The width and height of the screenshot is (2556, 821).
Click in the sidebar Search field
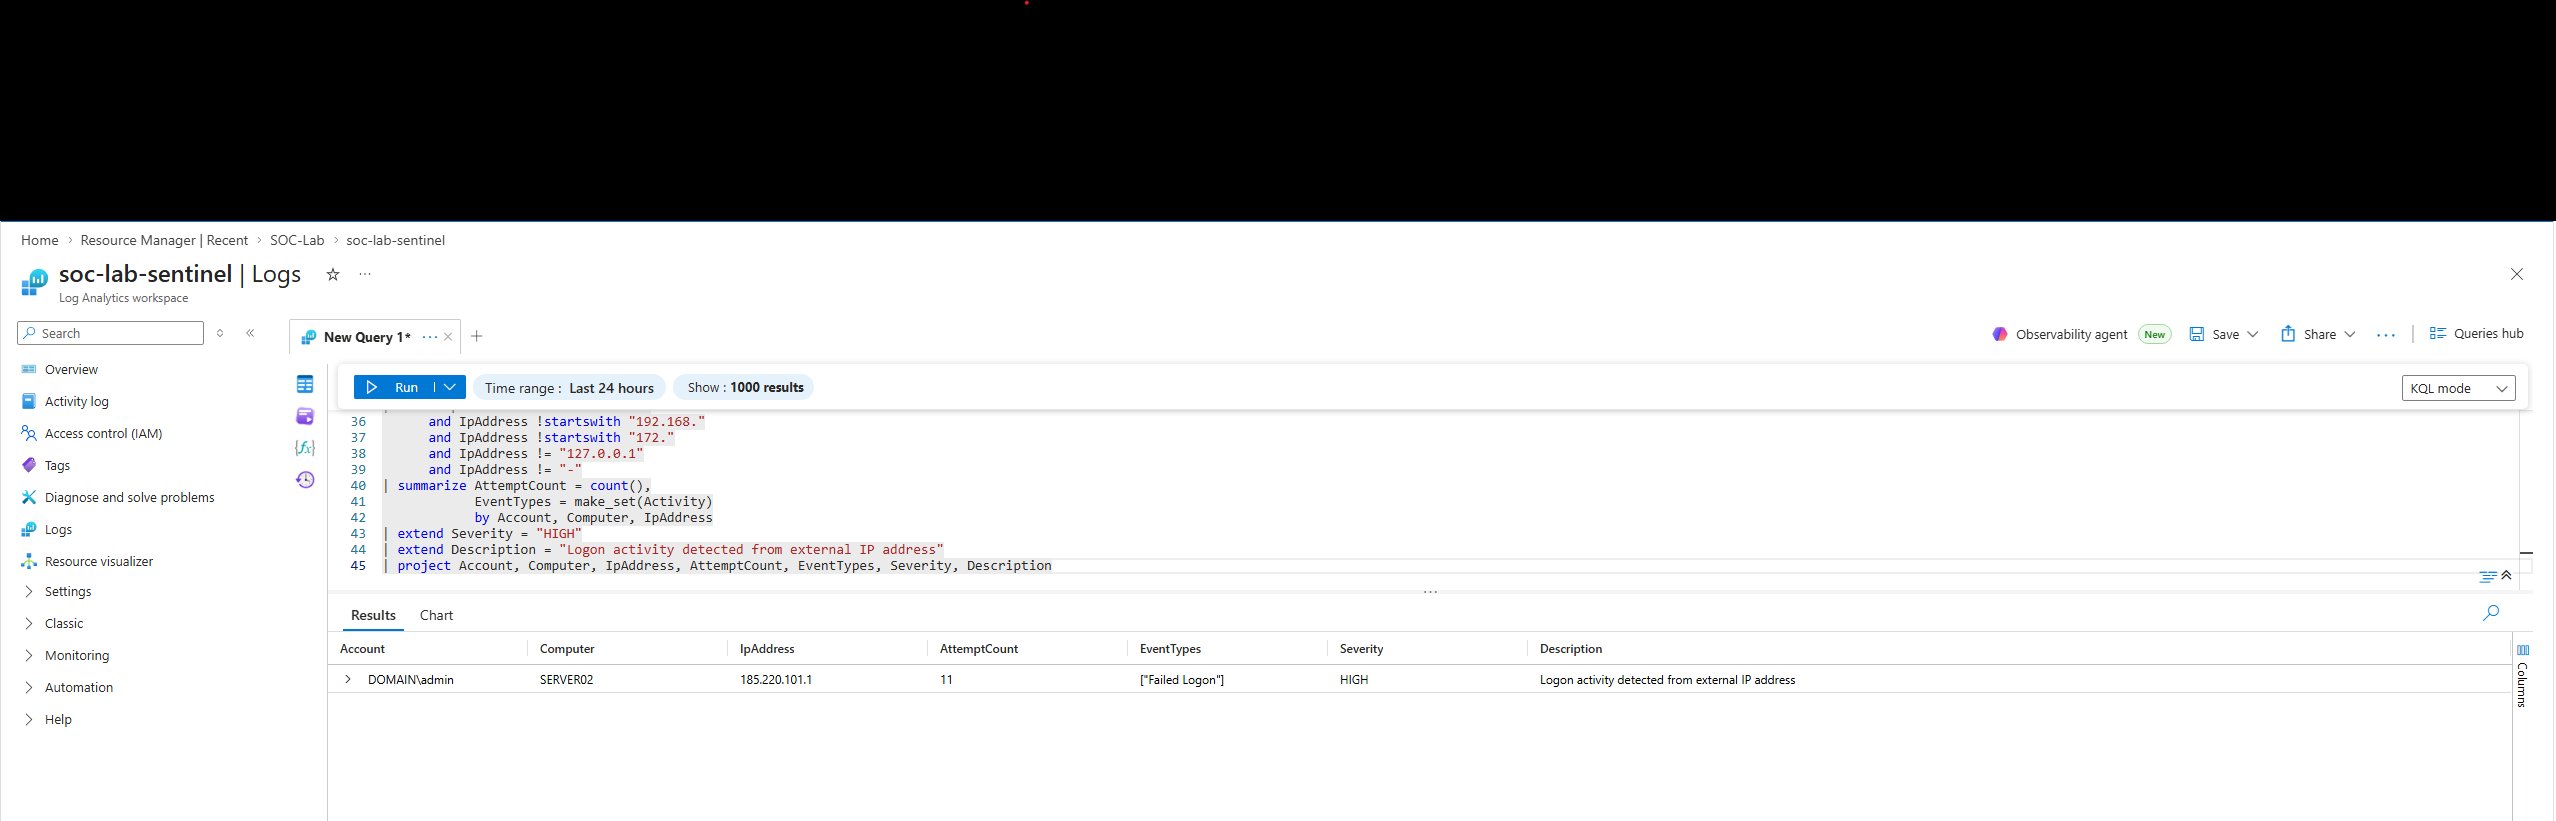coord(110,333)
